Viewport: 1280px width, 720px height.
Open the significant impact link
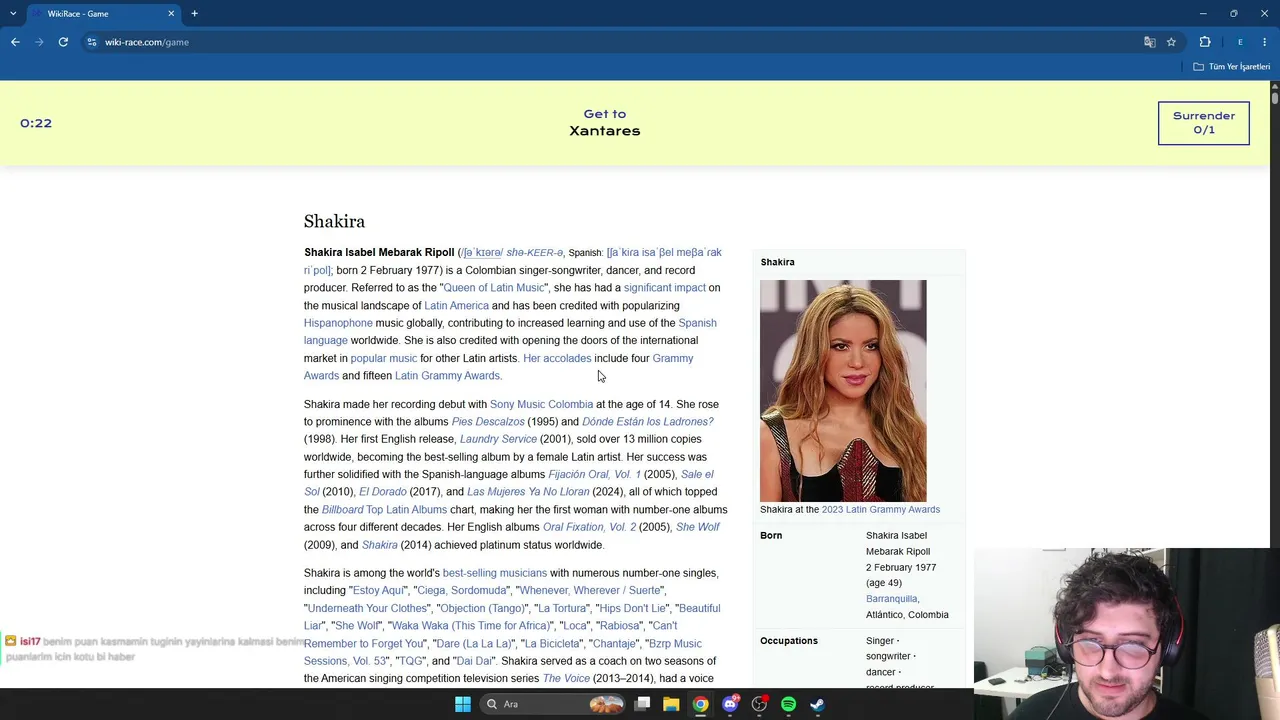665,288
